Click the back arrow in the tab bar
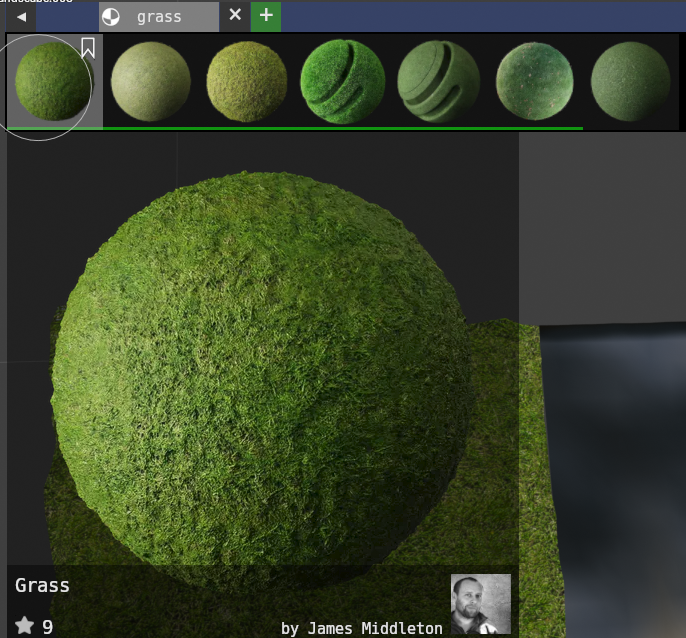686x638 pixels. point(20,16)
